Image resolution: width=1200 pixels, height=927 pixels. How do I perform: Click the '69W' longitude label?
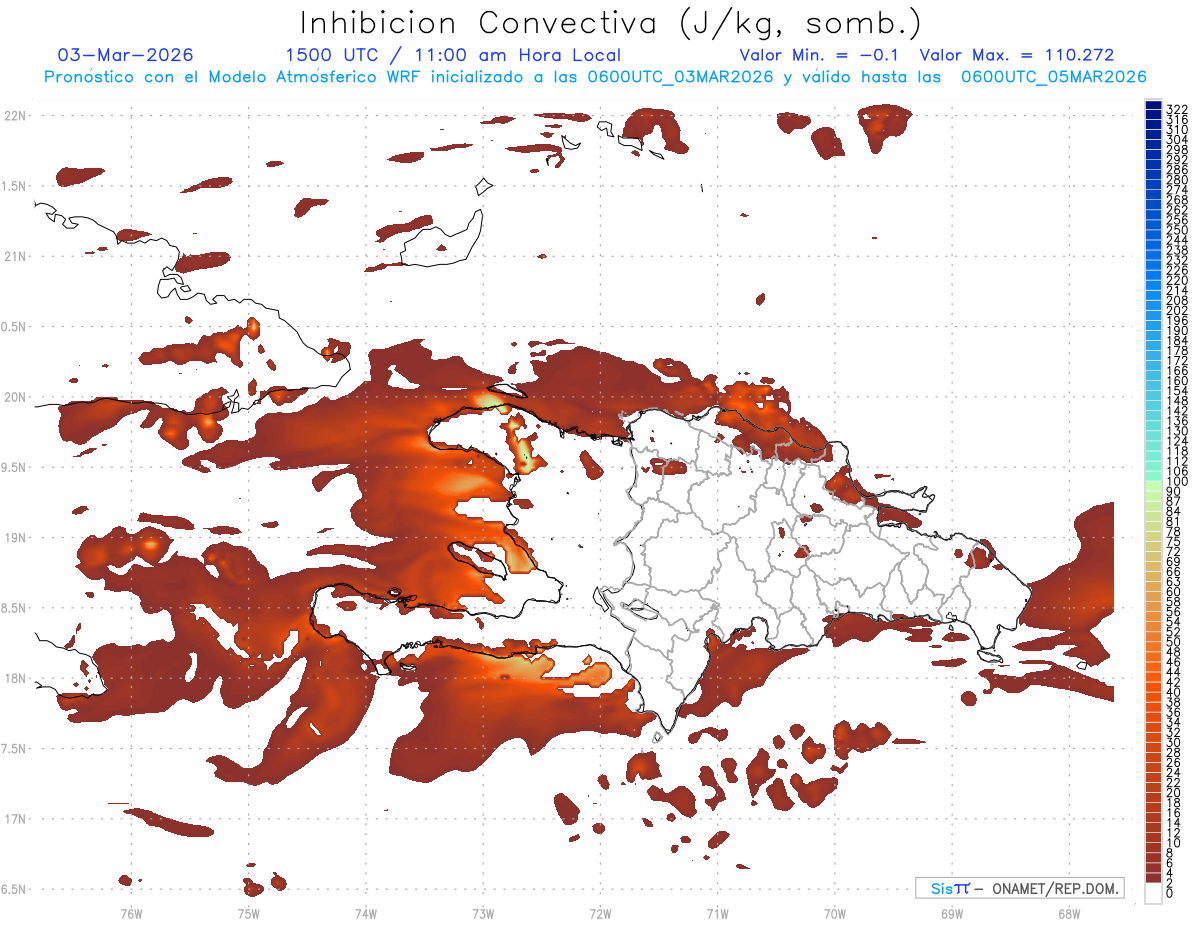tap(951, 913)
